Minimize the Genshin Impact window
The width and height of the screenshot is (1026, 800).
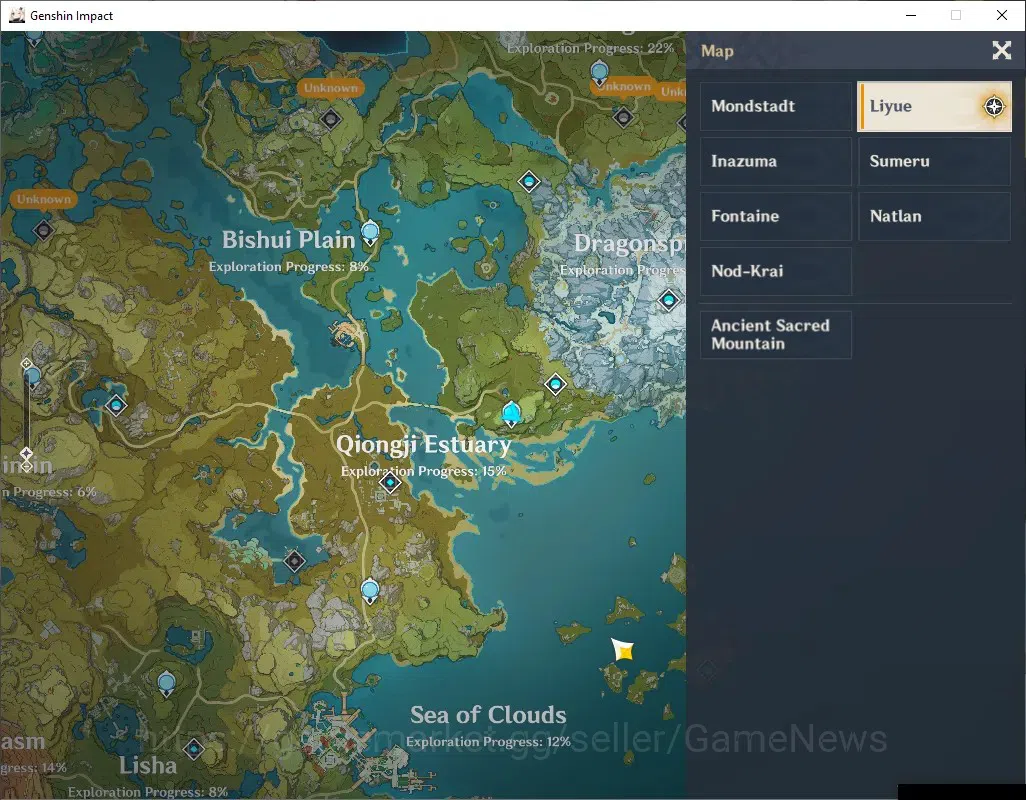pos(911,15)
